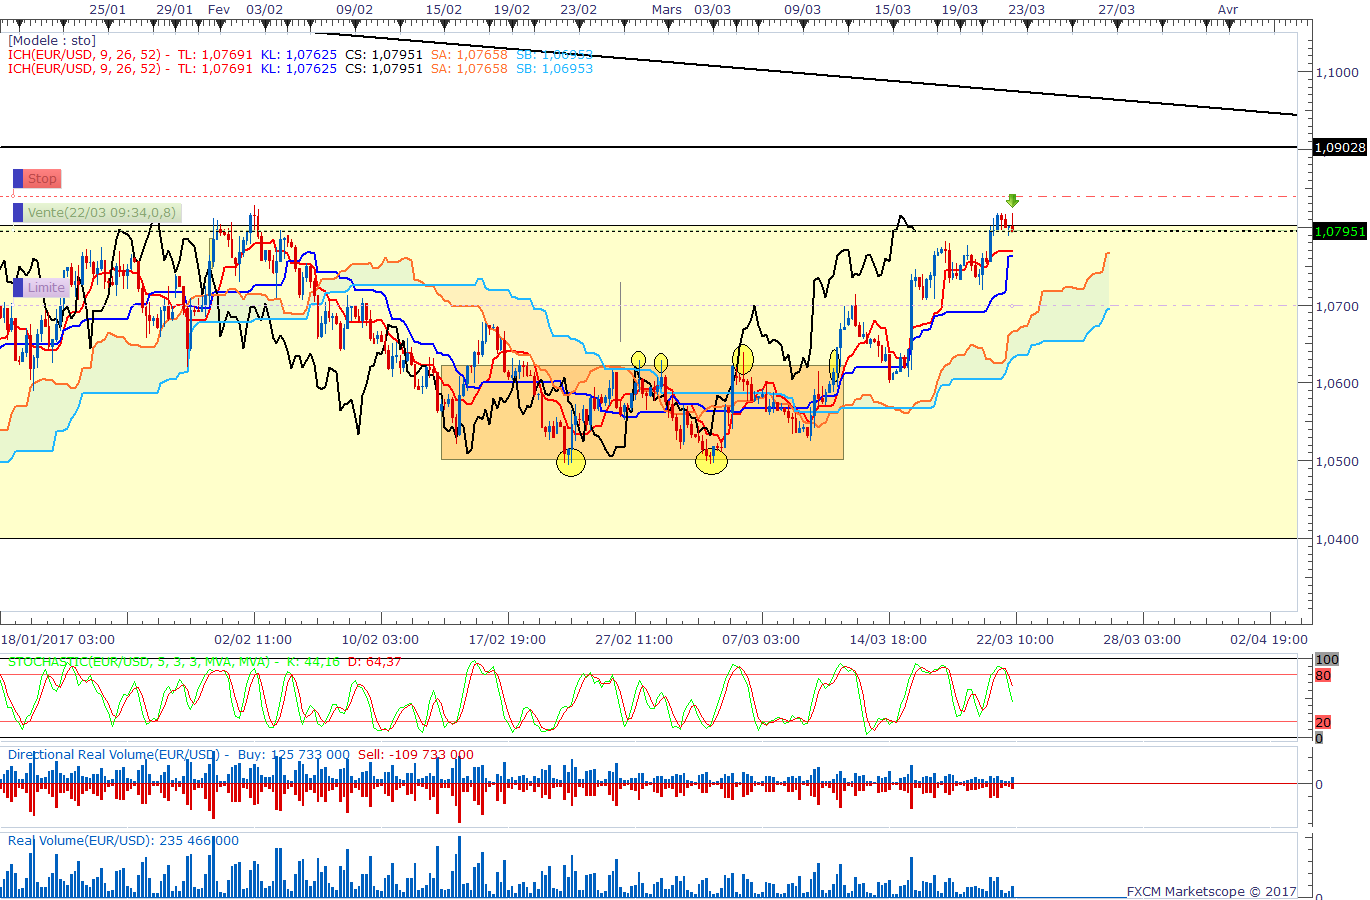
Task: Click the stochastic 80 level marker
Action: tap(1323, 675)
